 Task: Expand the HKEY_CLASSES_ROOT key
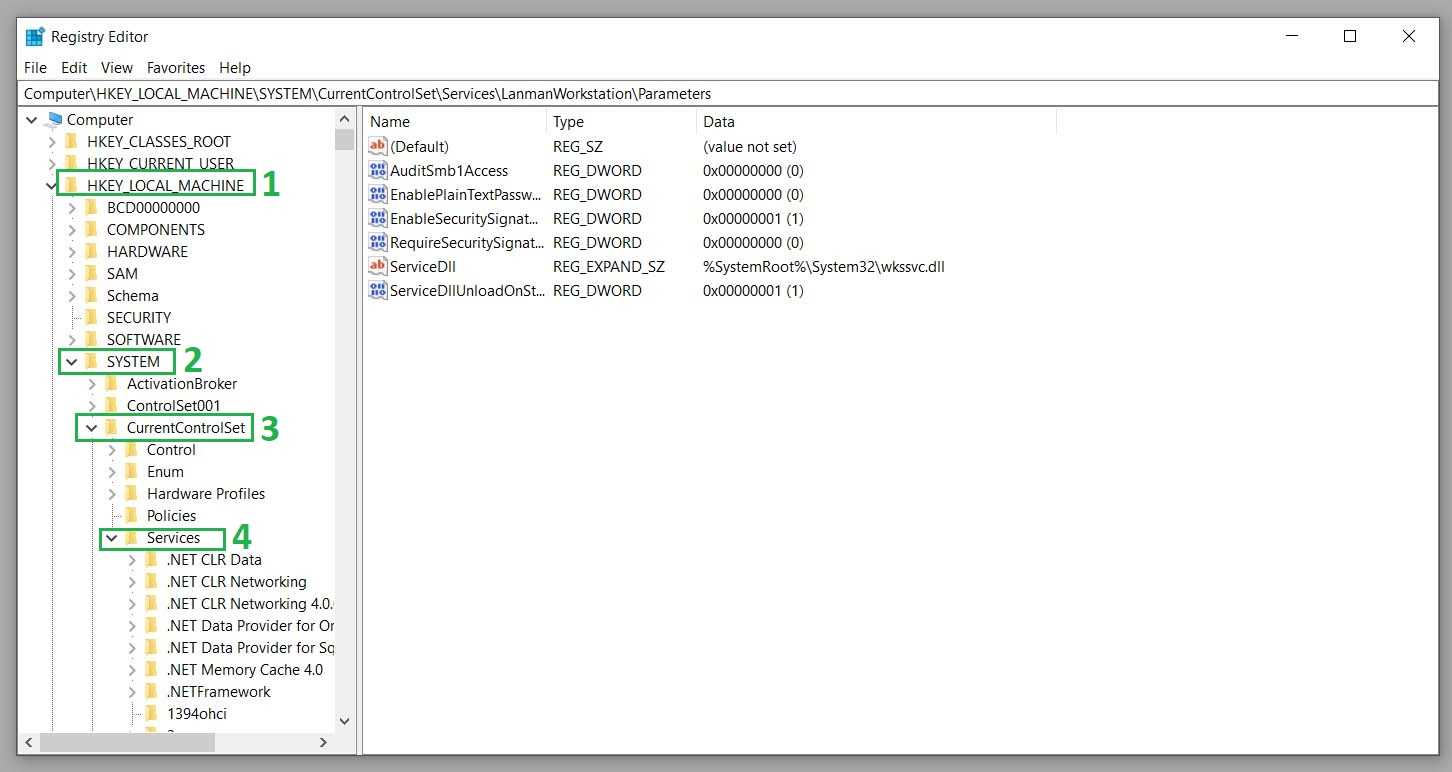click(x=52, y=142)
